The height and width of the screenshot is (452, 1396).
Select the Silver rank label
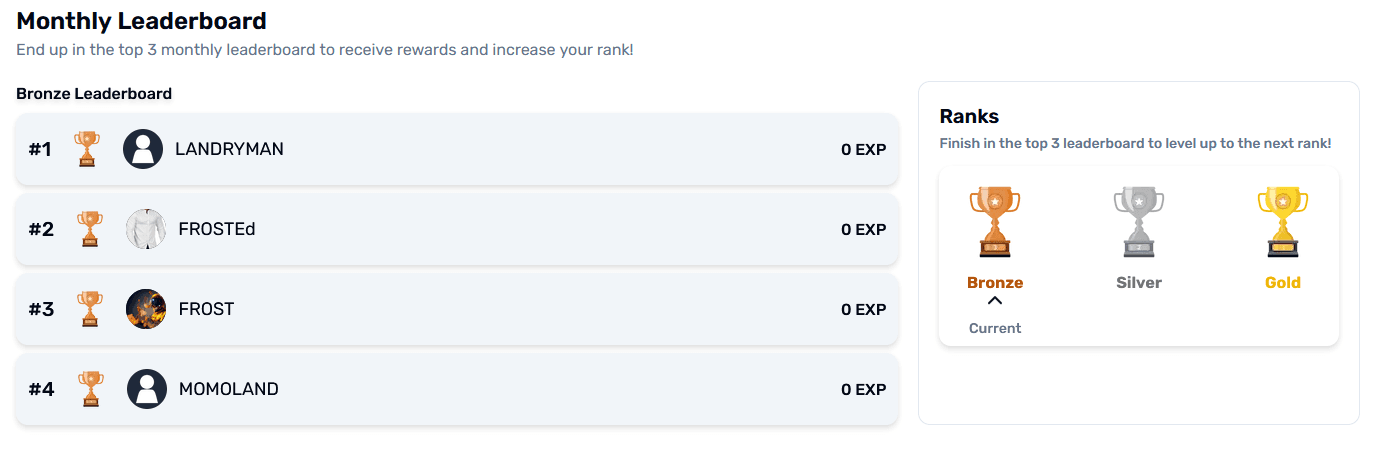(x=1139, y=283)
